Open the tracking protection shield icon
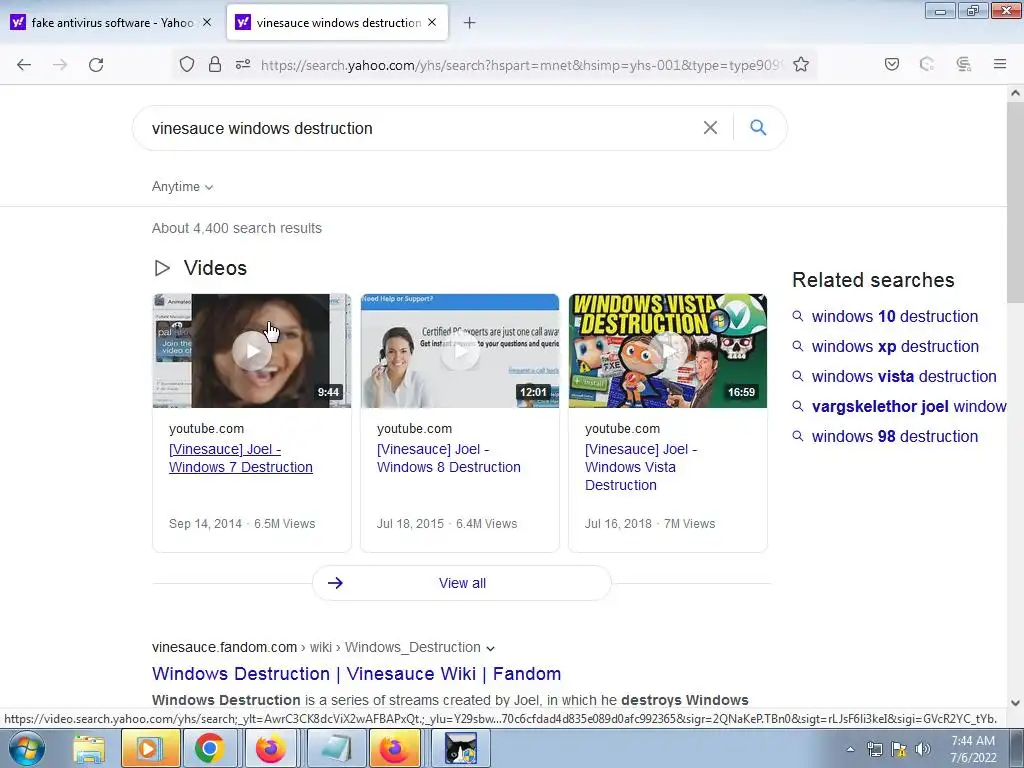 pyautogui.click(x=187, y=64)
